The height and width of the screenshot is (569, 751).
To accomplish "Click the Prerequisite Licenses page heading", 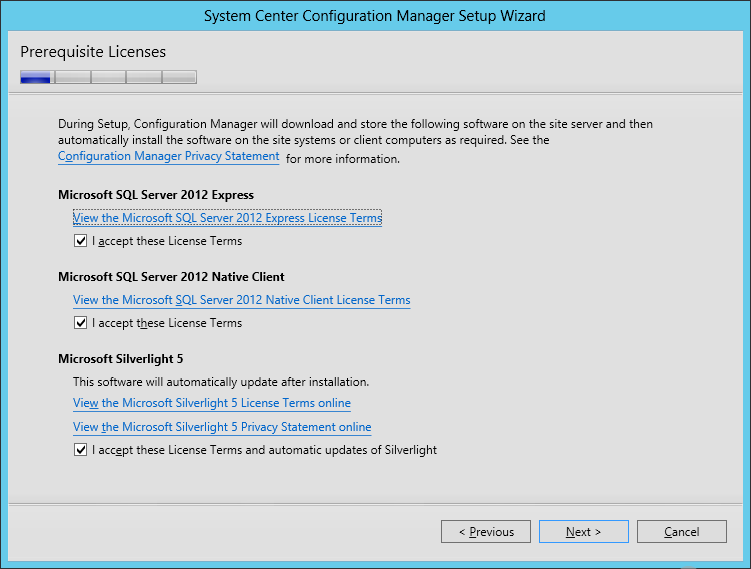I will [93, 52].
